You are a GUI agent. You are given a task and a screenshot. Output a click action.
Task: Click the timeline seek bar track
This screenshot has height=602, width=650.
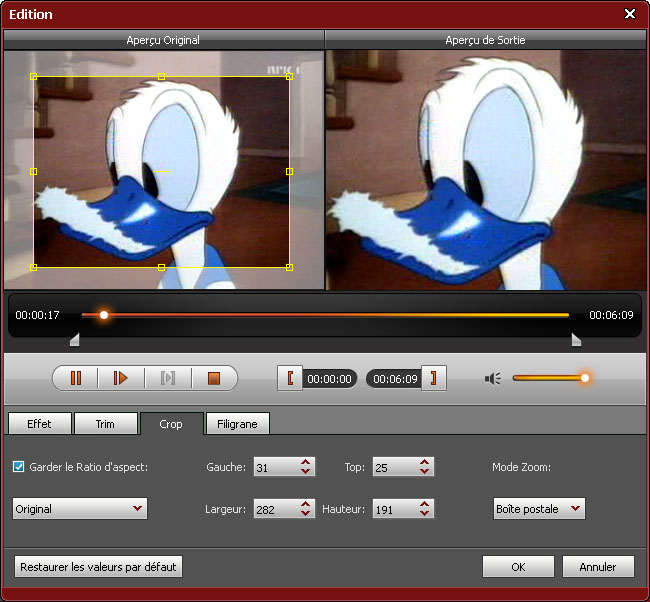[x=325, y=315]
